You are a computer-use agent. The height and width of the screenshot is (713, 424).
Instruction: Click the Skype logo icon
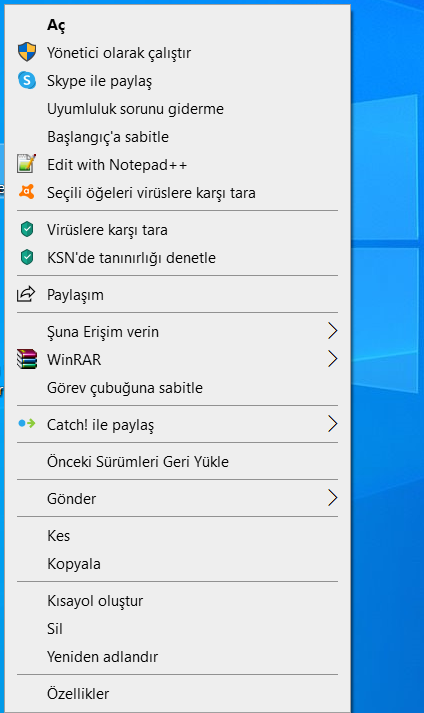[27, 80]
